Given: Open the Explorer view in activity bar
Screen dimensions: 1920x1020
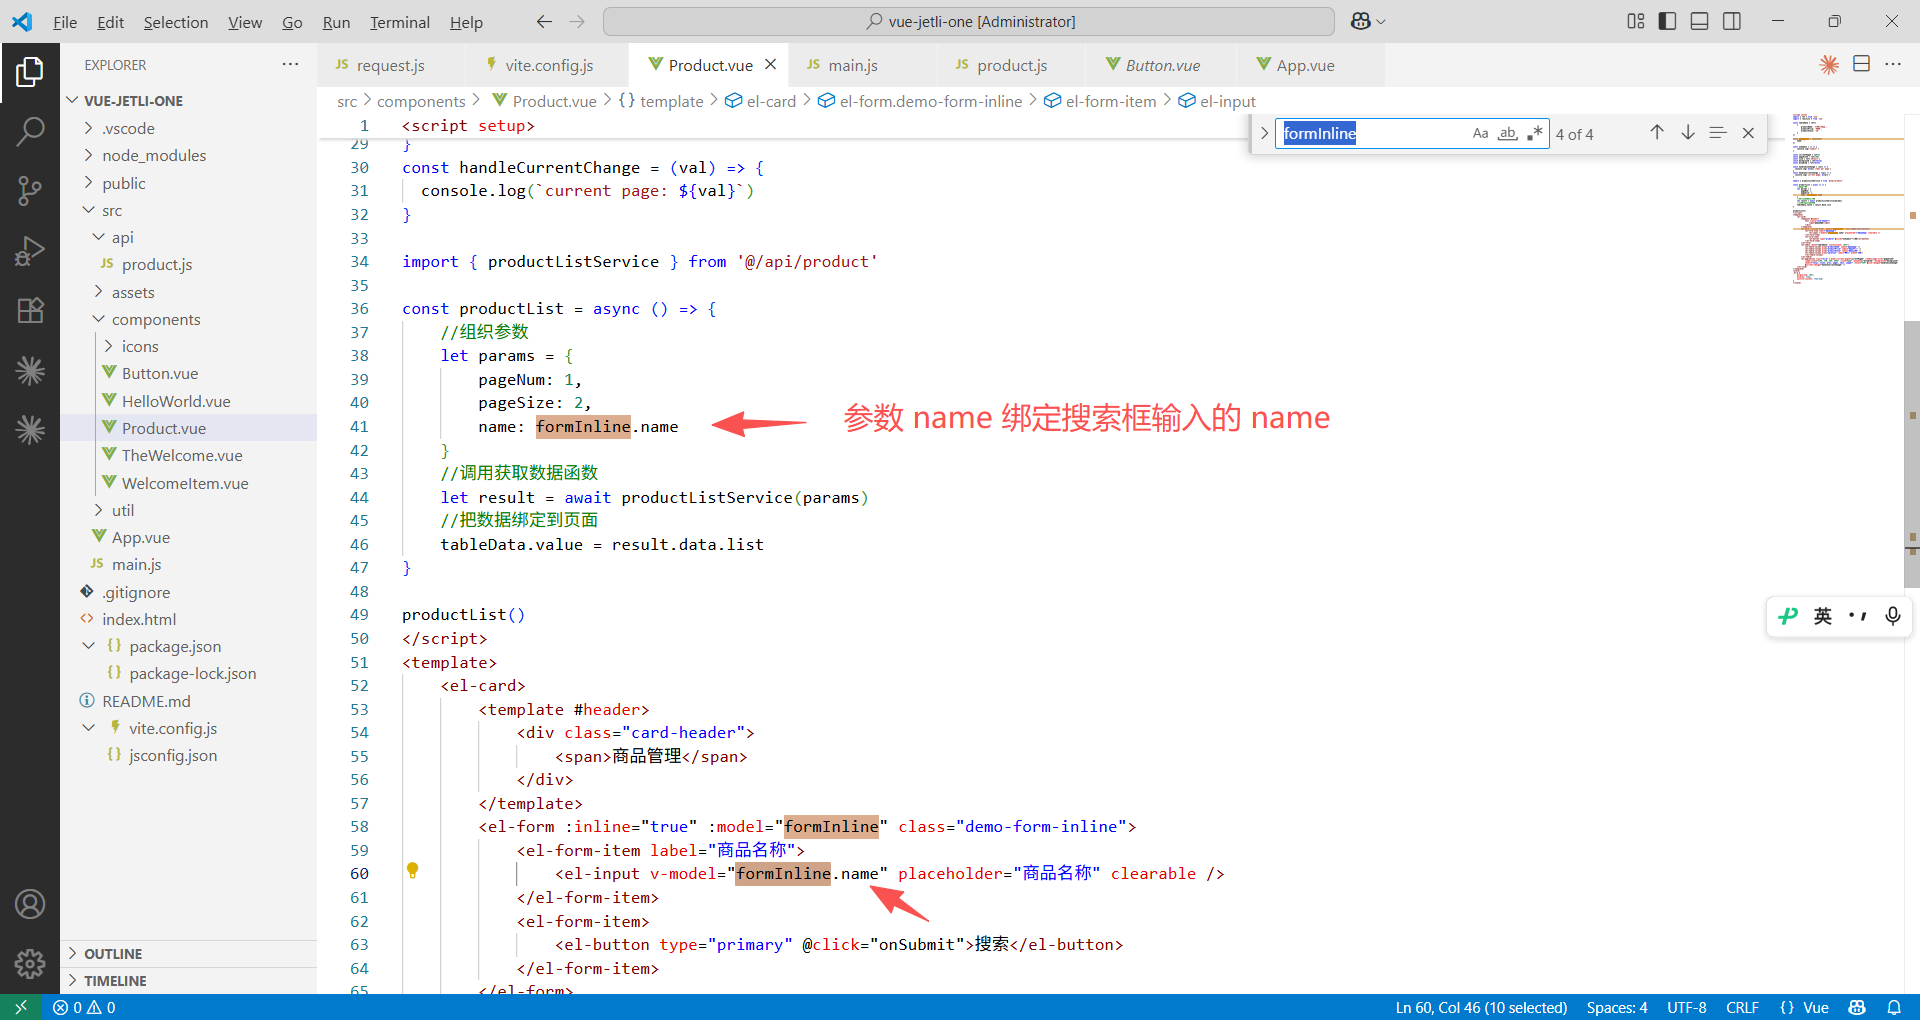Looking at the screenshot, I should pos(30,72).
